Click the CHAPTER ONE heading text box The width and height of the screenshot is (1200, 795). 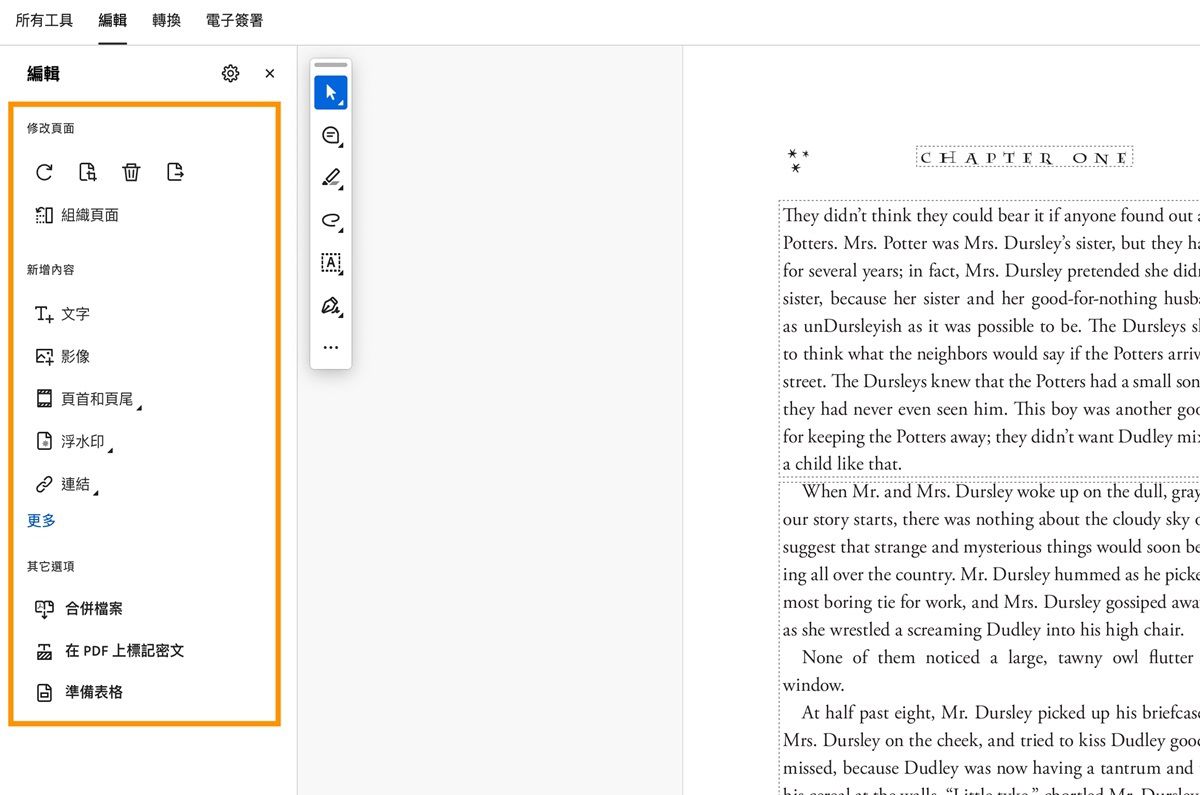[1024, 158]
